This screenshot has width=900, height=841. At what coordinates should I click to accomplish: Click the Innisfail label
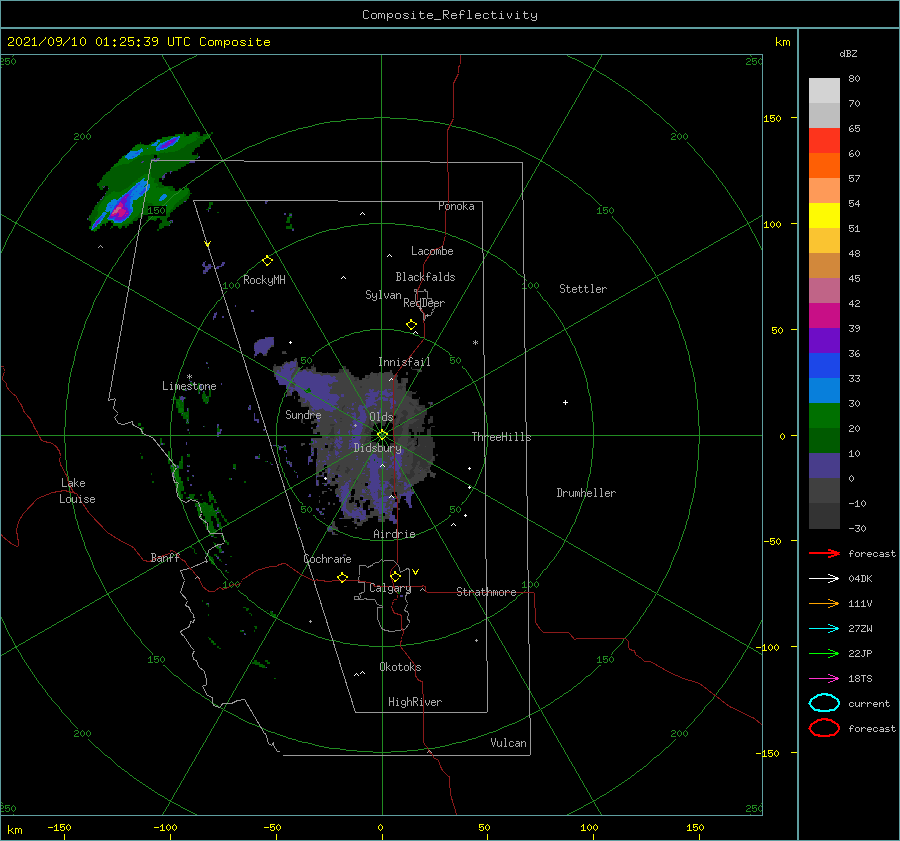pos(404,362)
